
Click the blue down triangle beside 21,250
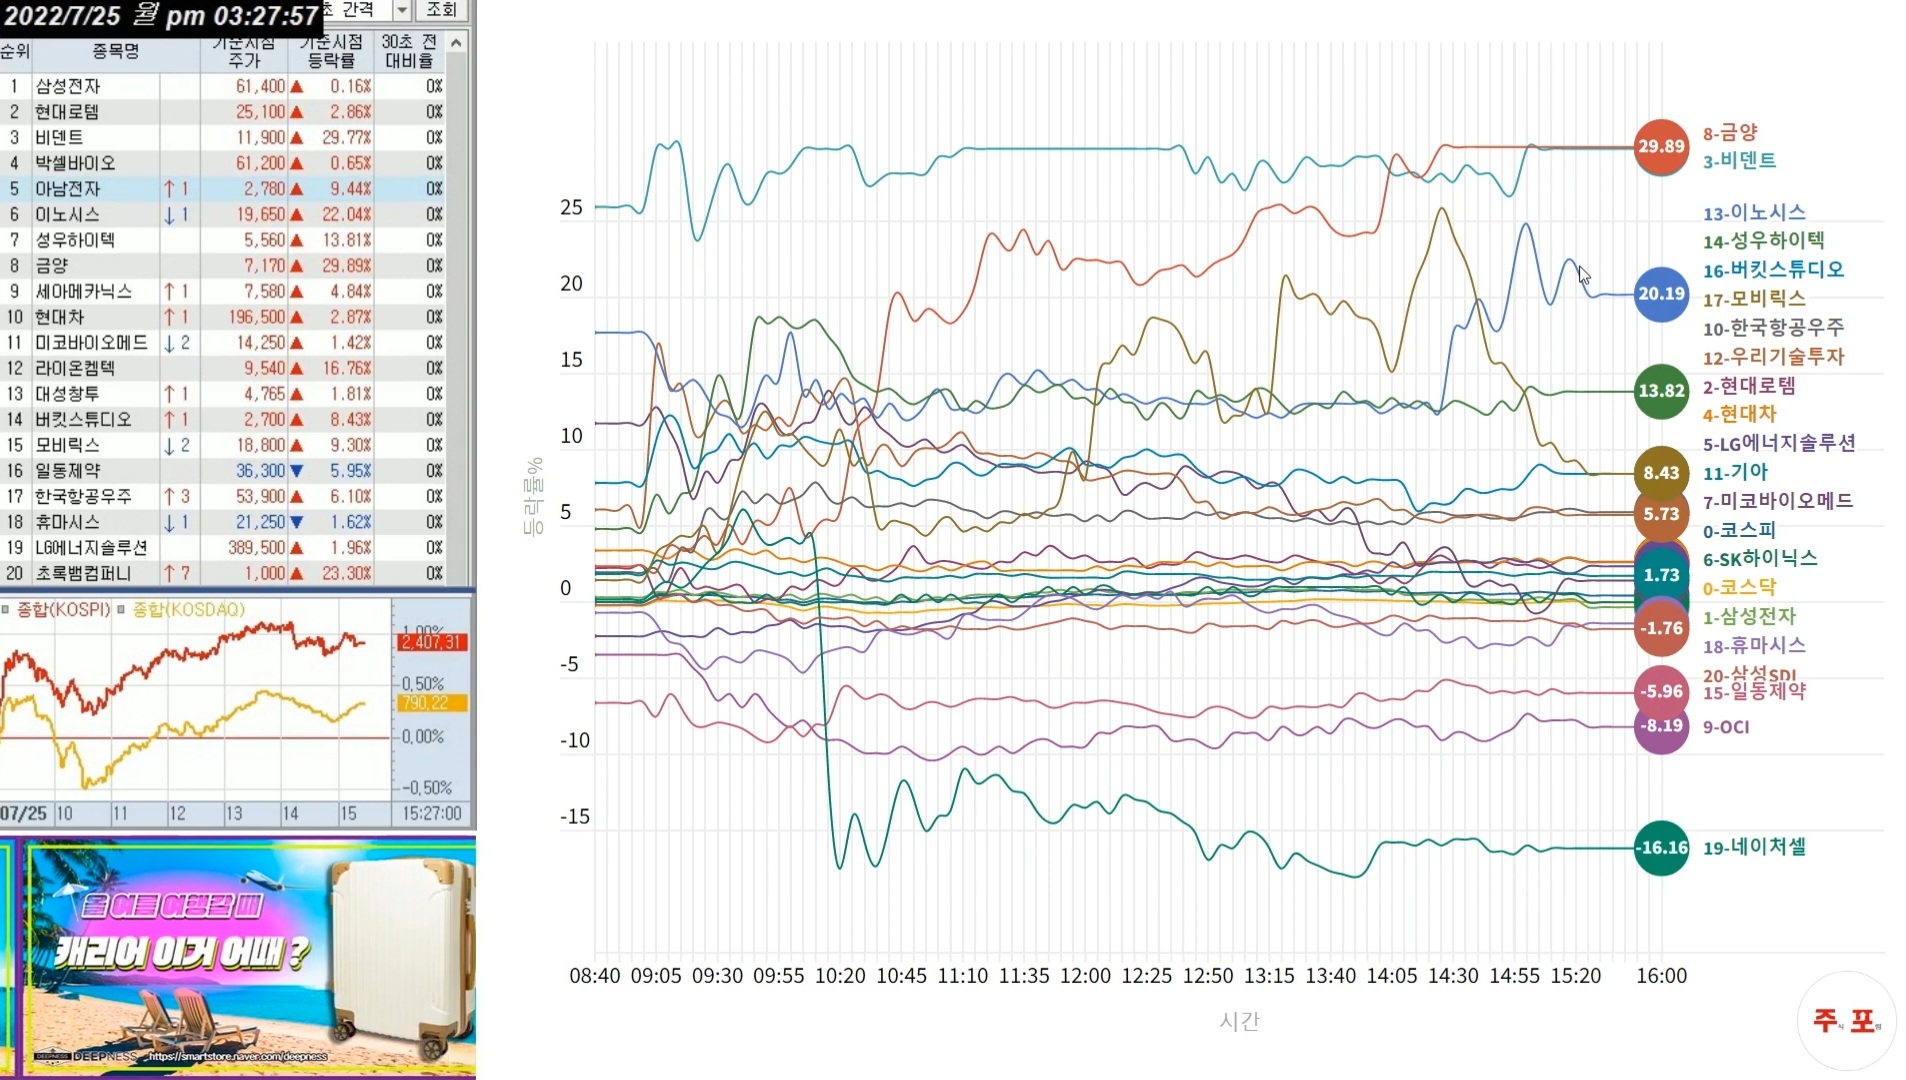296,523
